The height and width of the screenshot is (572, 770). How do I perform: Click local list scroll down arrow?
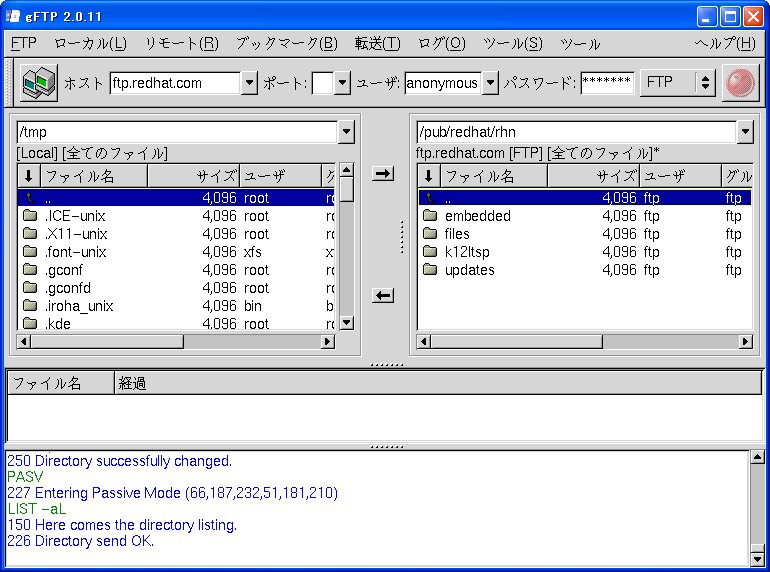347,323
